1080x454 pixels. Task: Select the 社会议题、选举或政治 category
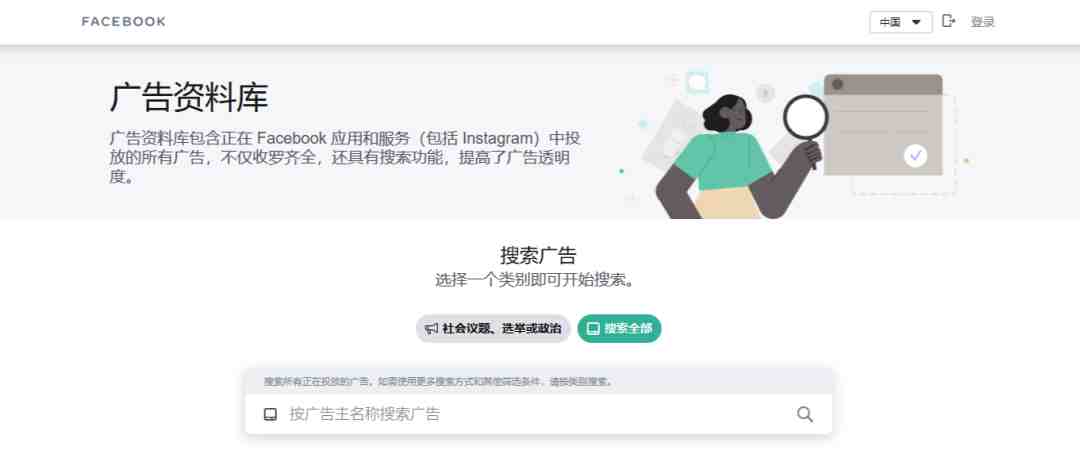(x=493, y=329)
